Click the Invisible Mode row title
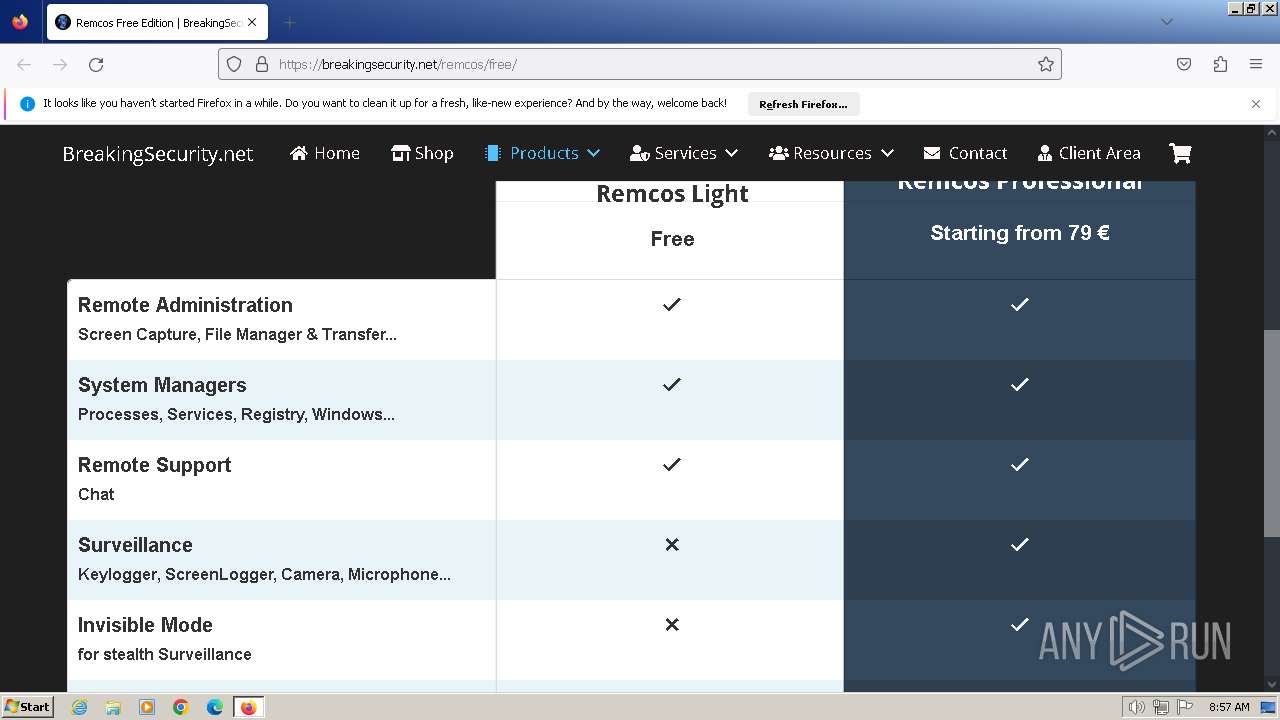This screenshot has width=1280, height=720. (145, 625)
